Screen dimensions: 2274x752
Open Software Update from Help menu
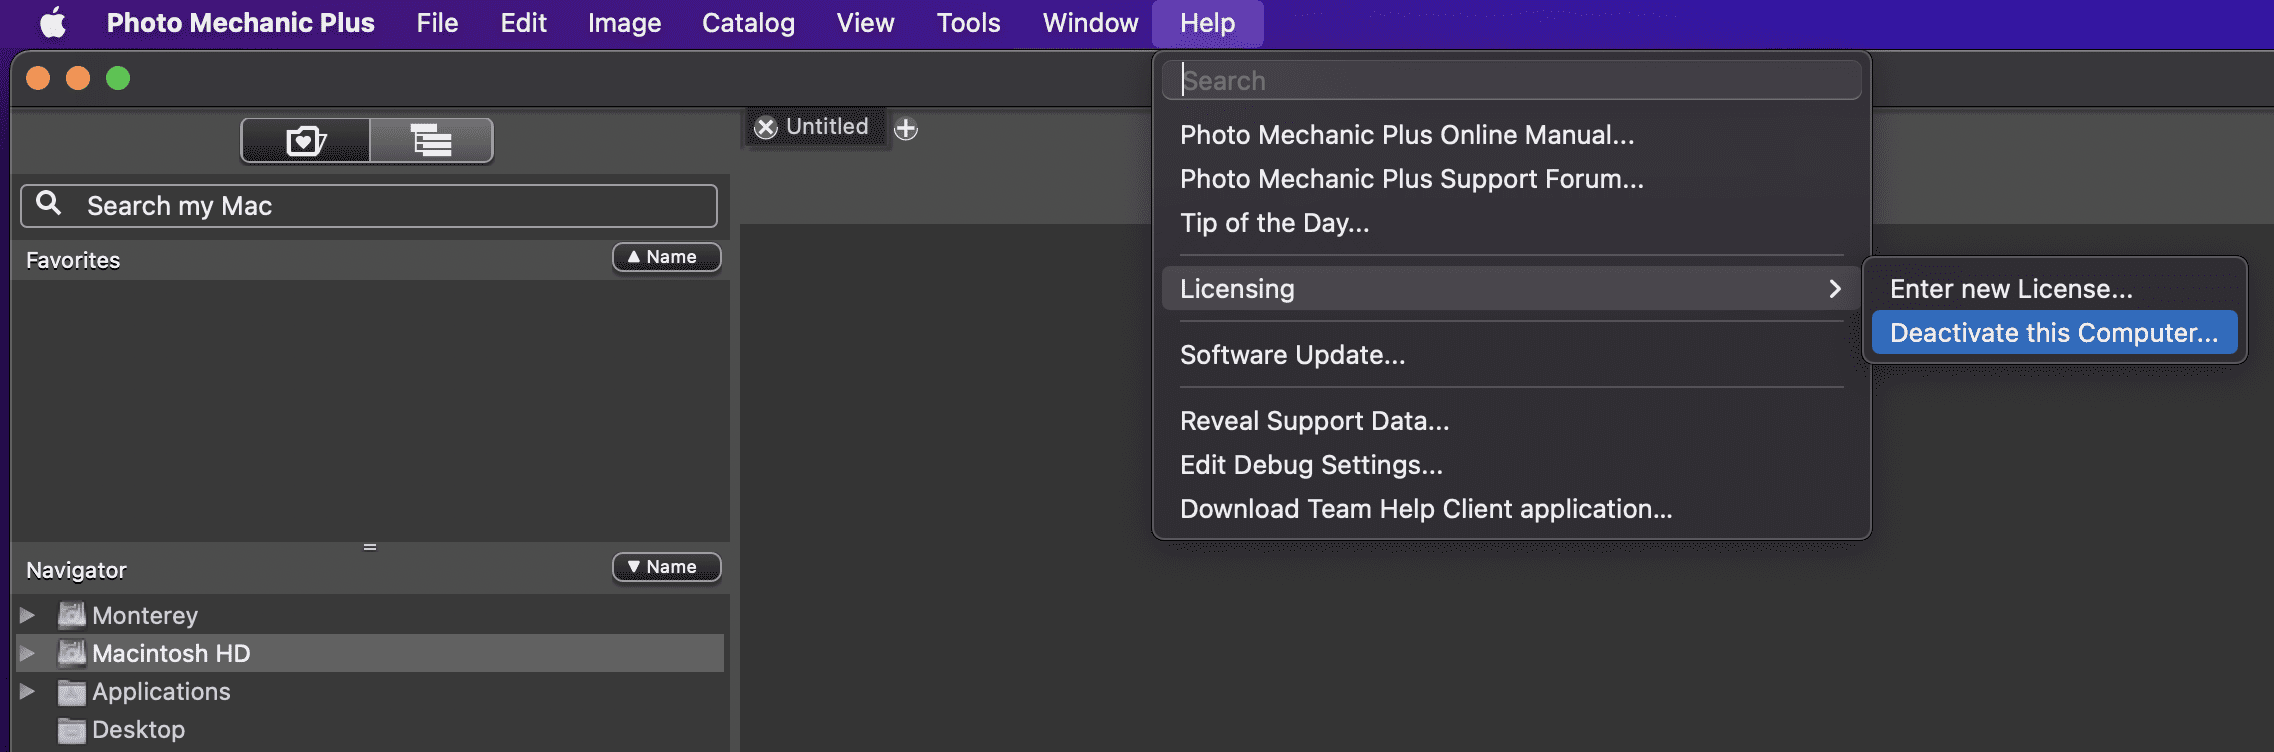1292,355
